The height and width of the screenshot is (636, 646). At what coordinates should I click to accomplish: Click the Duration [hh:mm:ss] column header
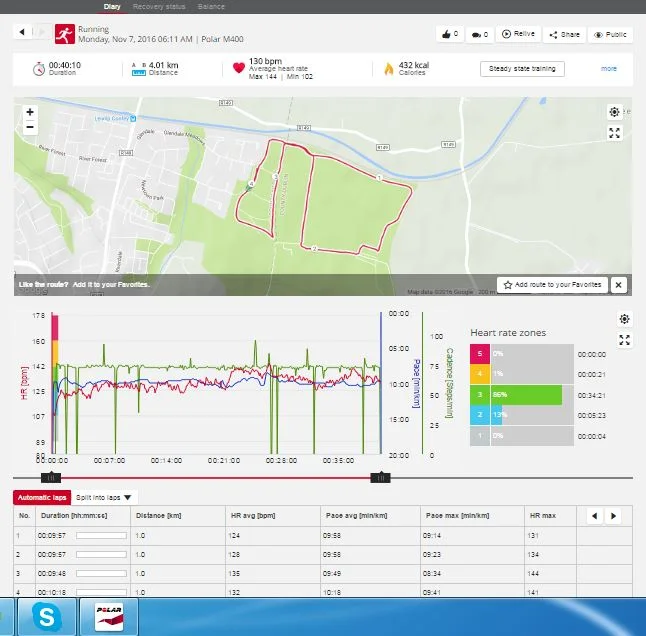[74, 516]
